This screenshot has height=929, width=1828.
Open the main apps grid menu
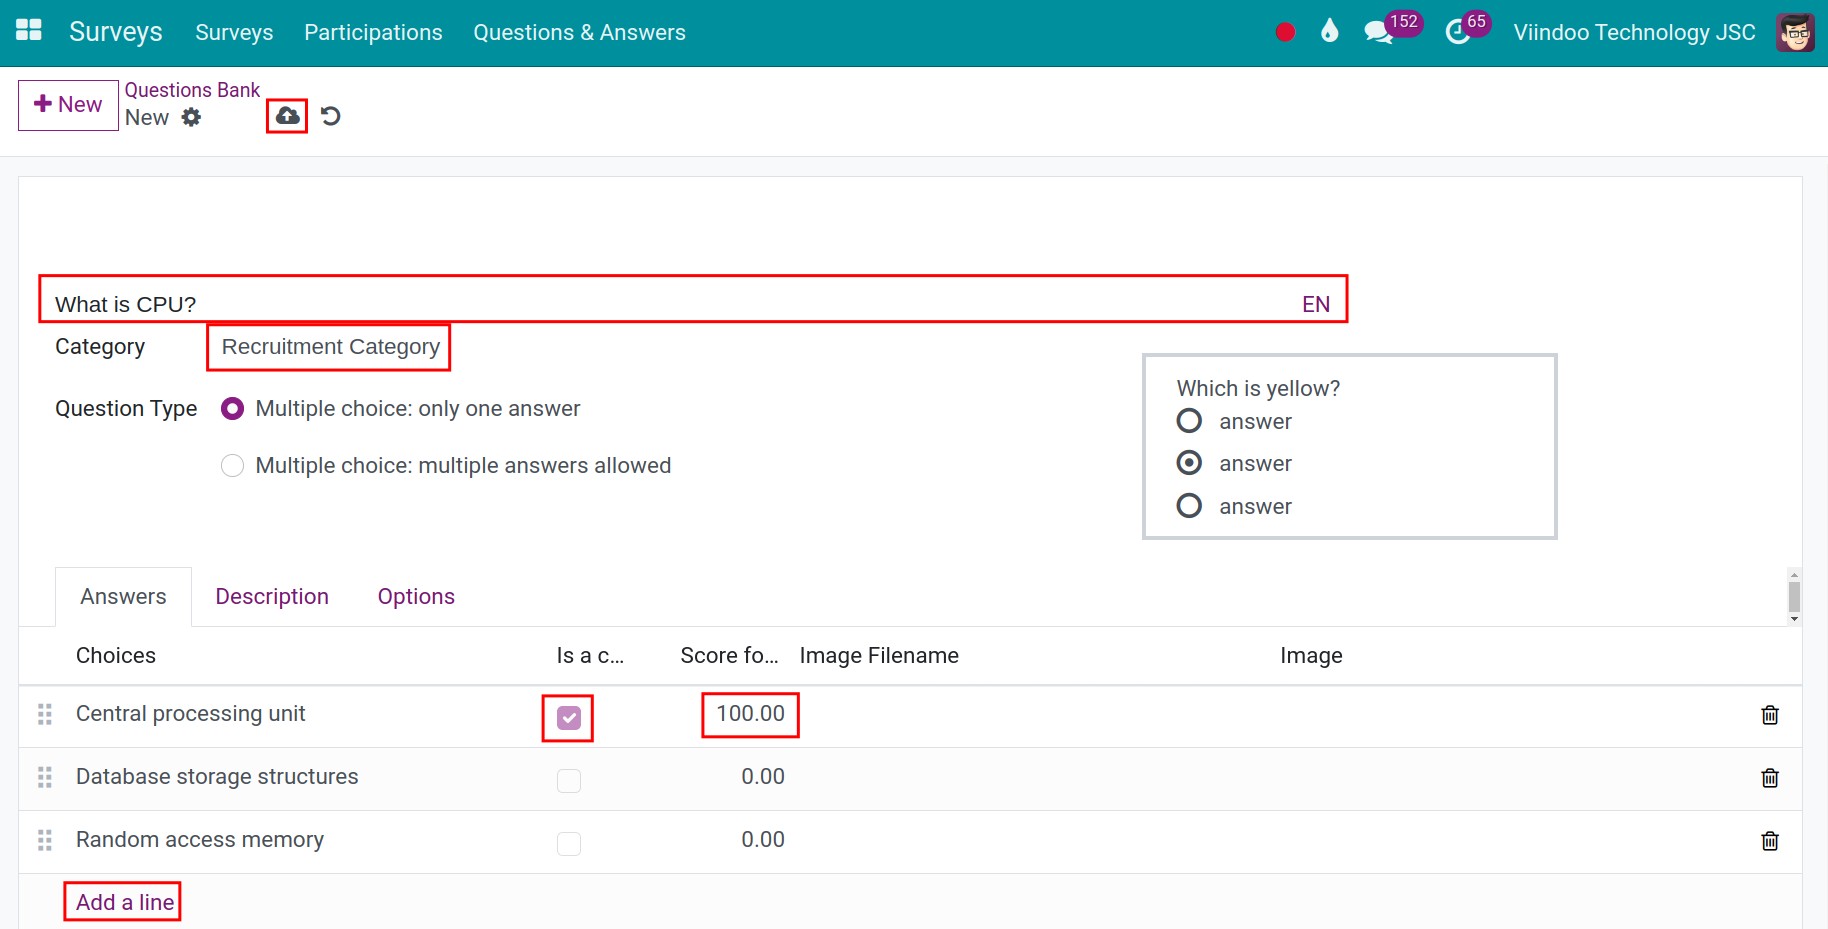29,30
